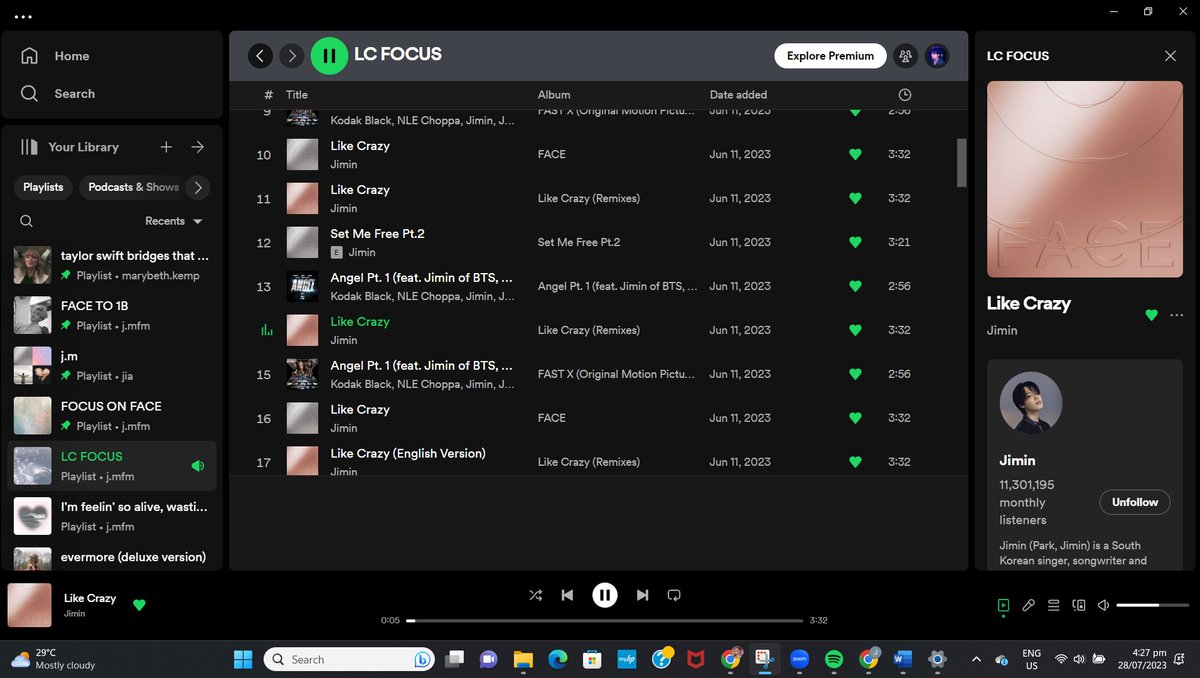
Task: Open Search in sidebar
Action: click(58, 94)
